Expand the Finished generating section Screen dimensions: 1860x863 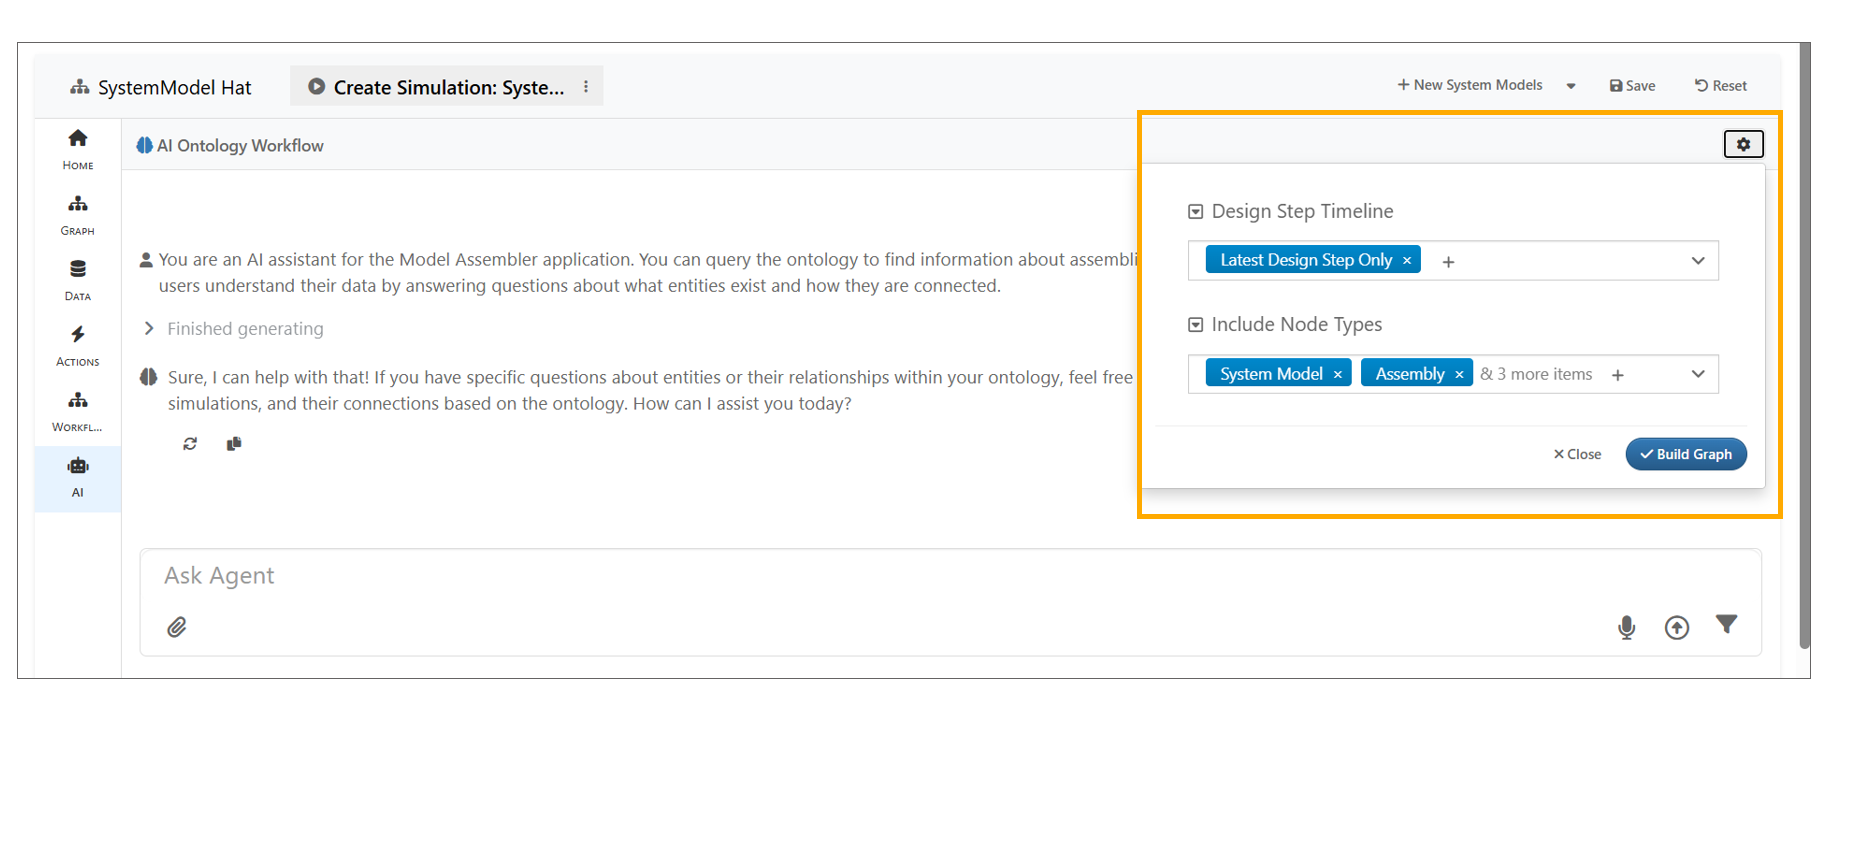click(149, 329)
